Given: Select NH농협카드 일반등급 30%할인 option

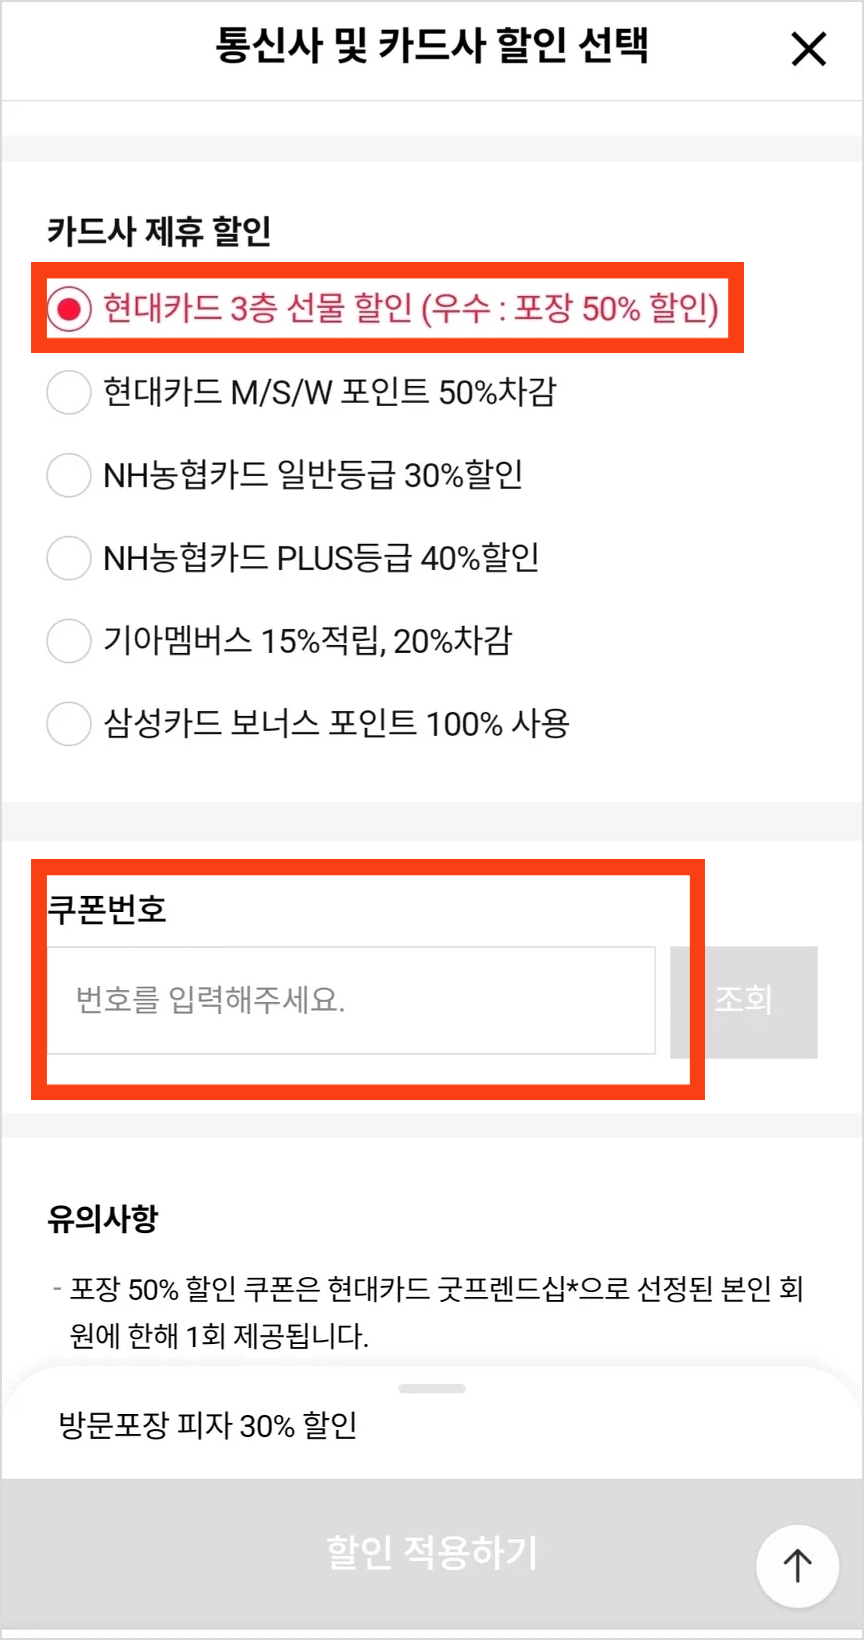Looking at the screenshot, I should tap(68, 475).
